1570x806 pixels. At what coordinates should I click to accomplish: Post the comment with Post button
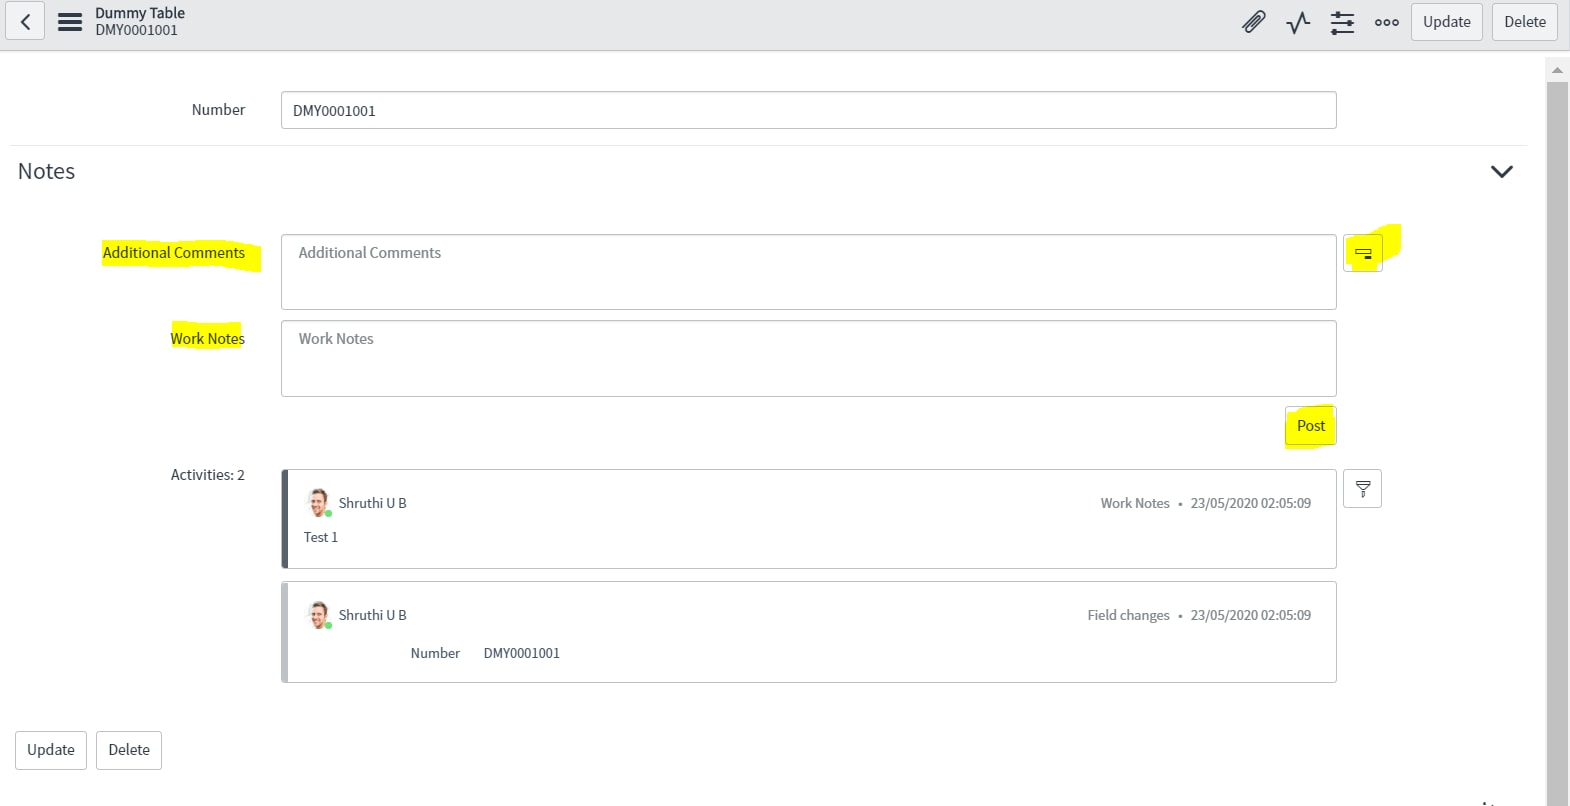1310,426
